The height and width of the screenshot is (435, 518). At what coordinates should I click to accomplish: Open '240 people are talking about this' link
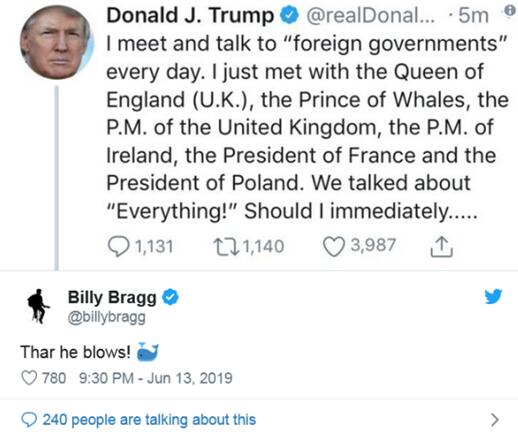click(149, 420)
